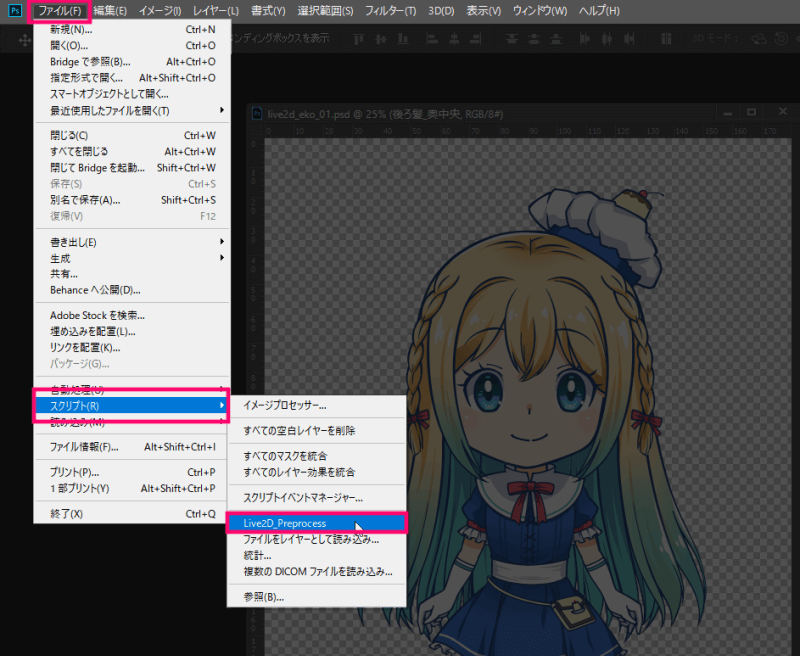Choose 開く(O)... from File menu
Viewport: 800px width, 656px height.
click(132, 45)
